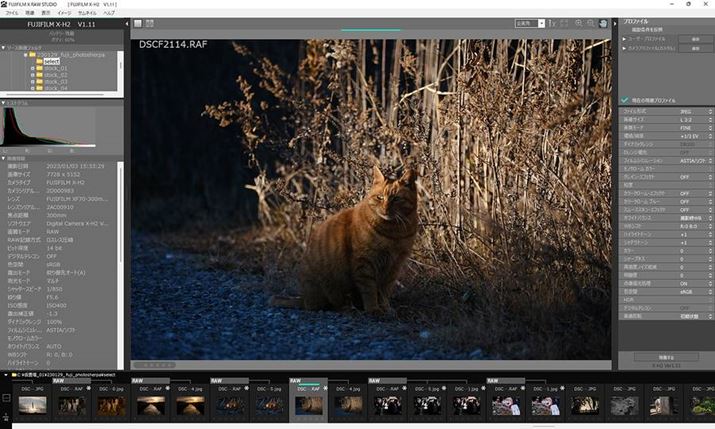Adjust the push/pull +1/3 EV setting
This screenshot has height=429, width=715.
pyautogui.click(x=666, y=136)
